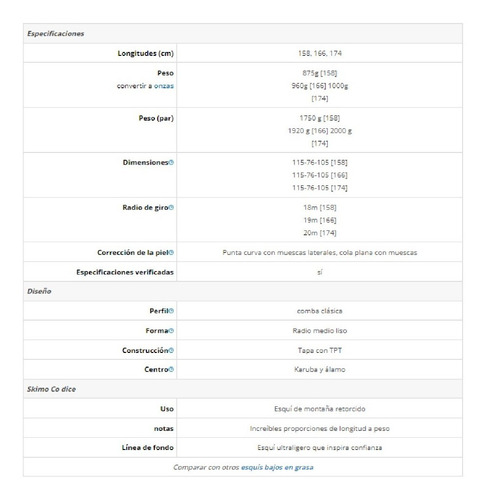Click the Especificaciones verificadas label
The height and width of the screenshot is (500, 487).
125,272
